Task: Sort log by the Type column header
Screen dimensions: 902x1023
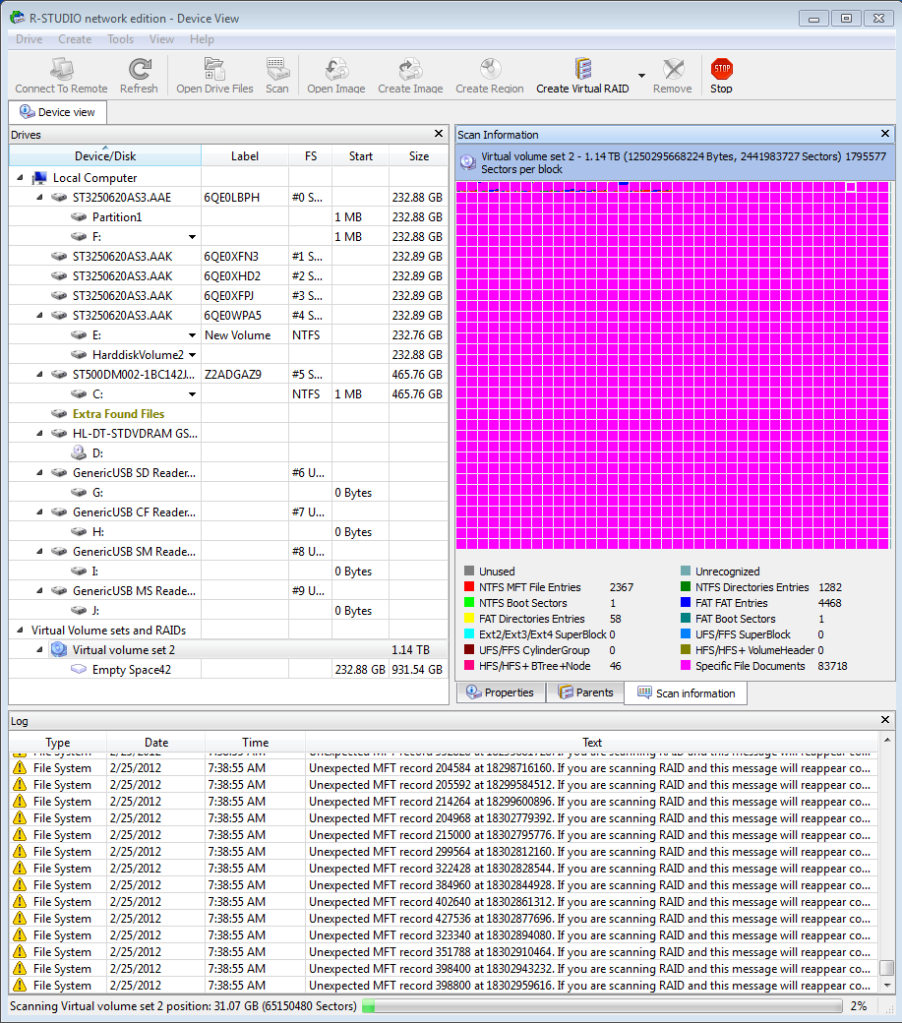Action: (x=57, y=742)
